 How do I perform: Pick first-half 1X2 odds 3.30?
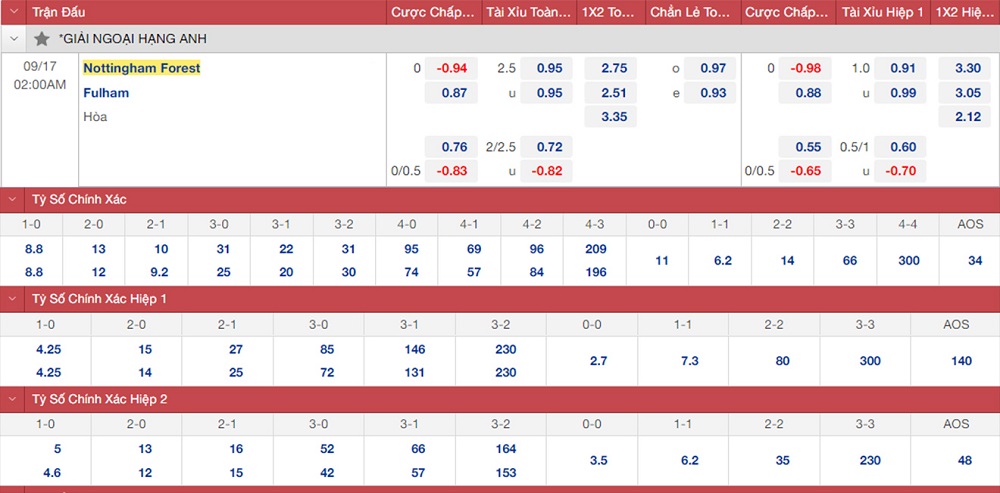click(965, 68)
